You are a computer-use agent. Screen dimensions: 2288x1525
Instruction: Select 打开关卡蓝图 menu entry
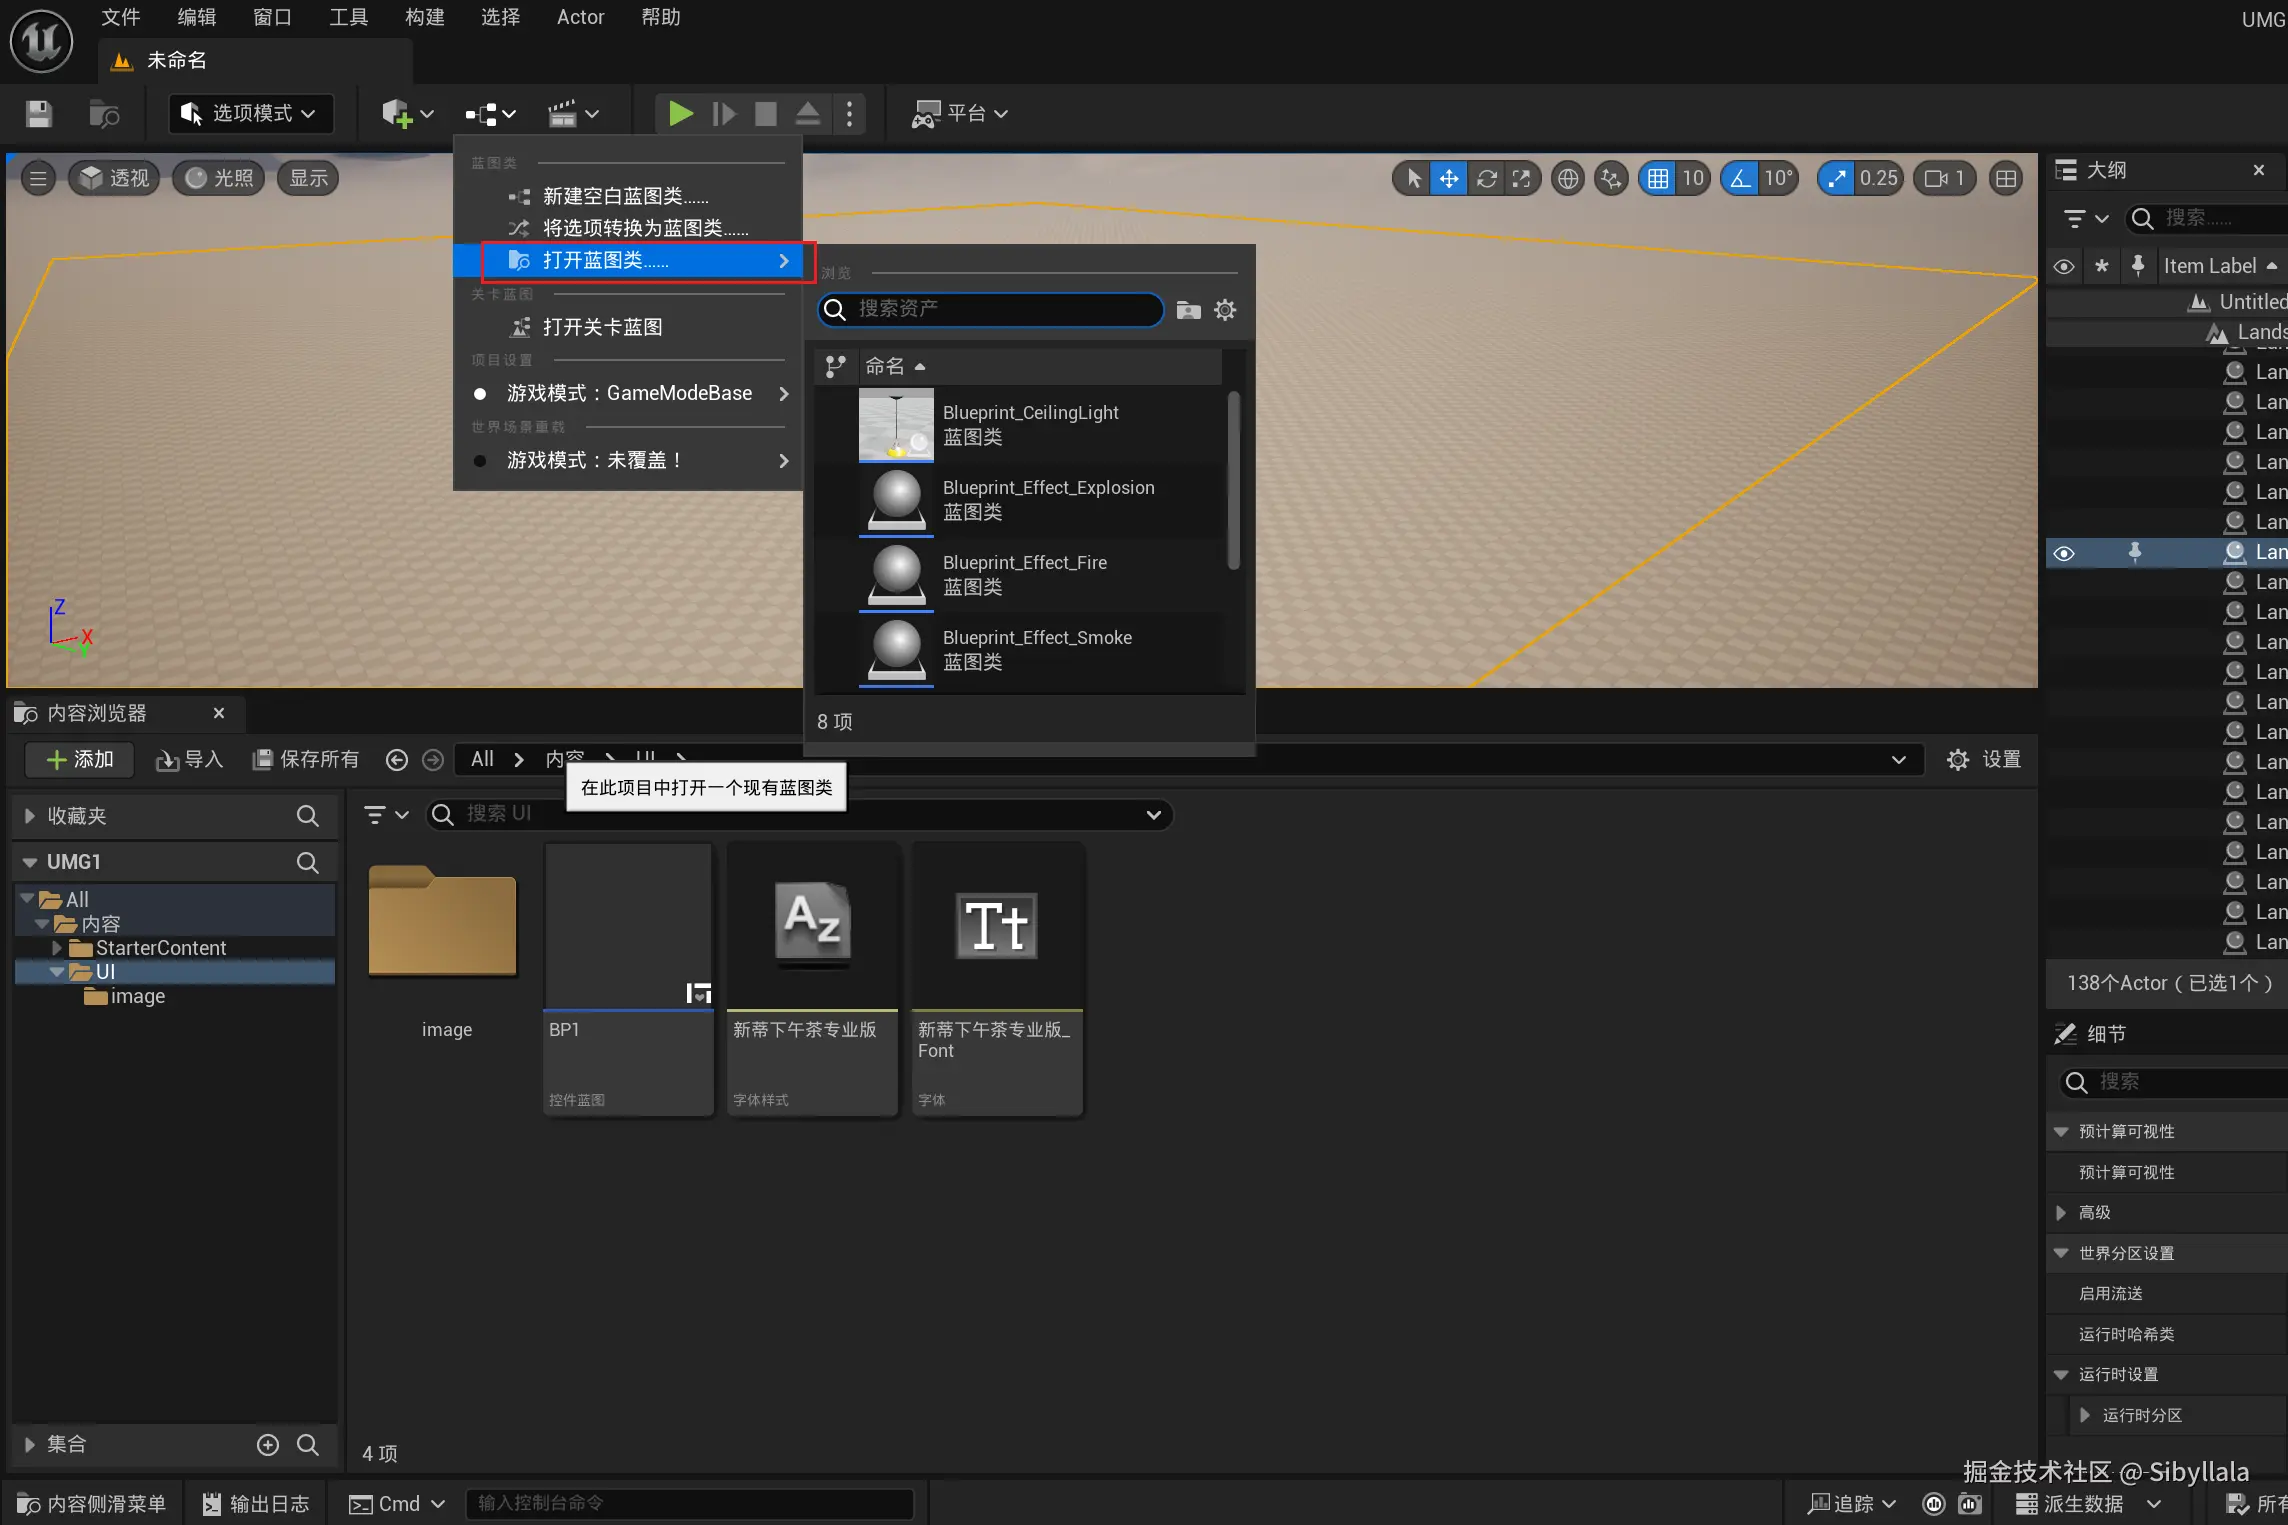tap(602, 327)
